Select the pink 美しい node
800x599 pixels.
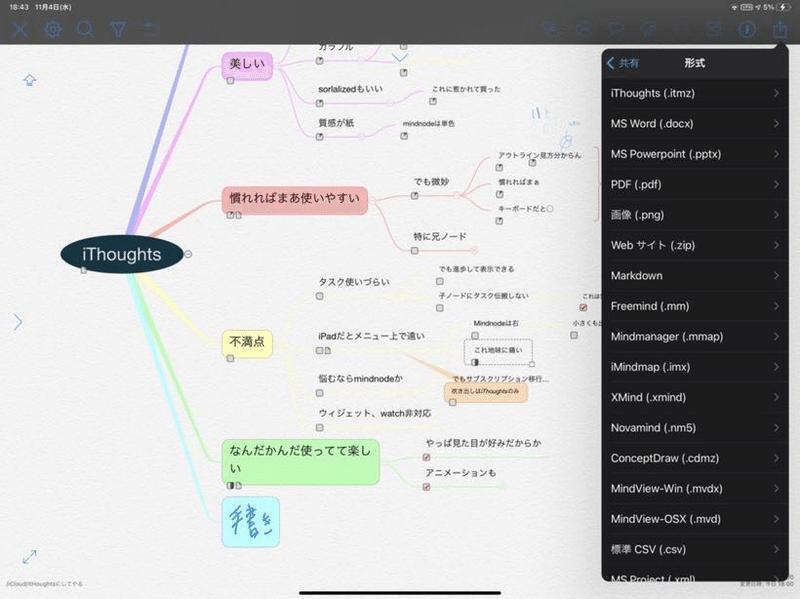(247, 65)
